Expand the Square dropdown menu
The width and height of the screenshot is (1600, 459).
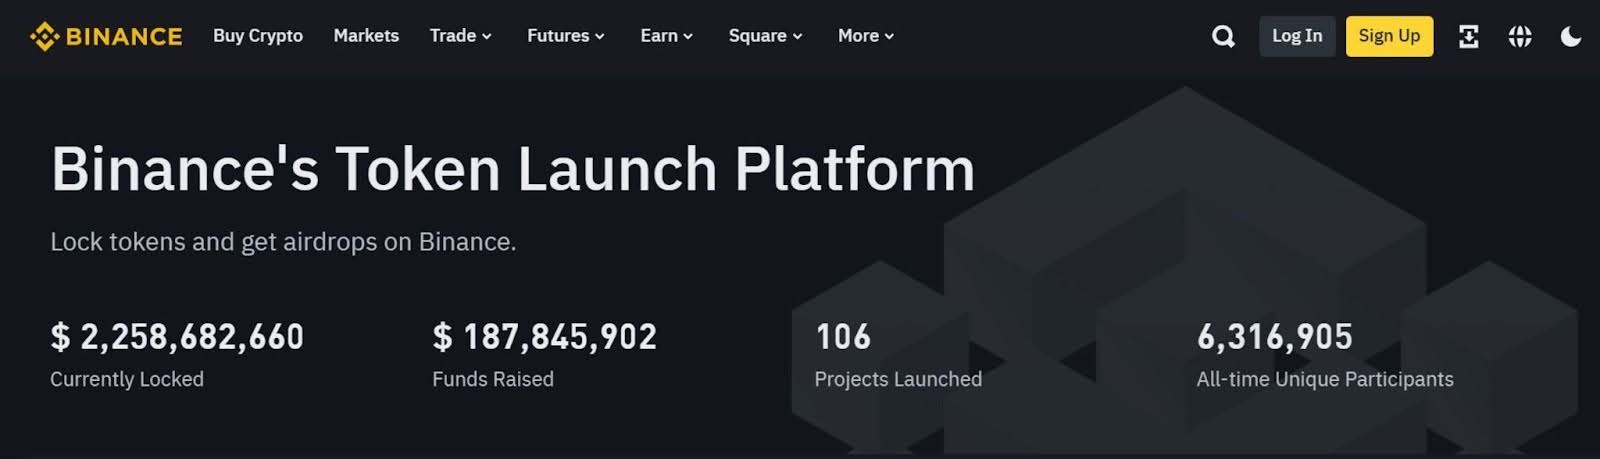766,36
